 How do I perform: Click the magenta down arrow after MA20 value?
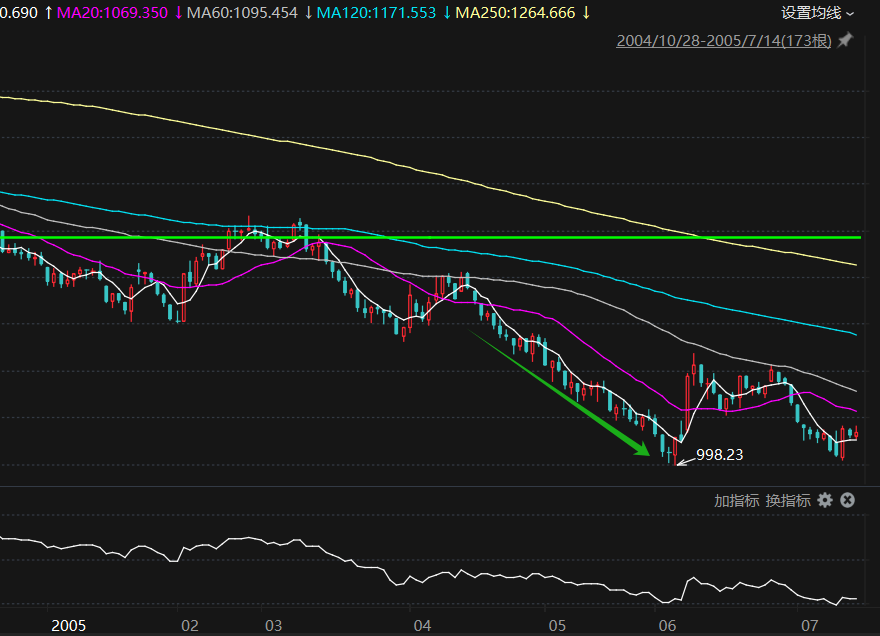178,13
